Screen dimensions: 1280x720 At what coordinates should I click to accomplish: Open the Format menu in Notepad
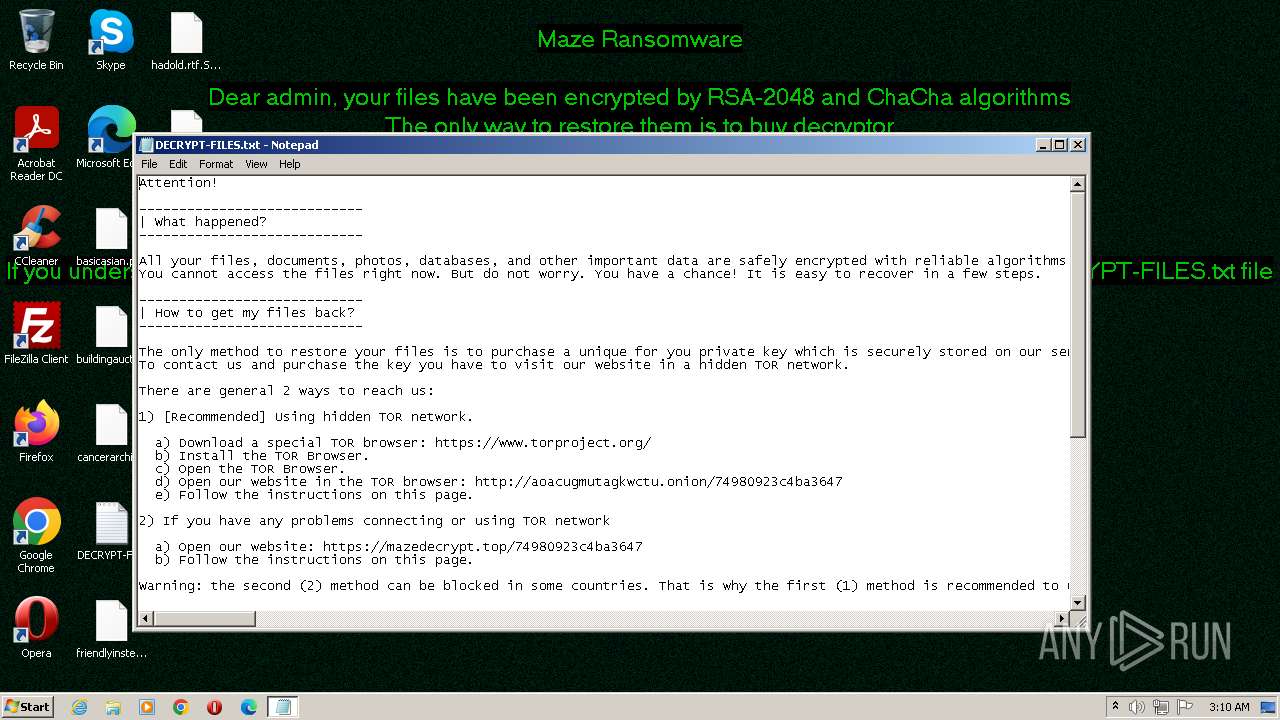point(216,164)
